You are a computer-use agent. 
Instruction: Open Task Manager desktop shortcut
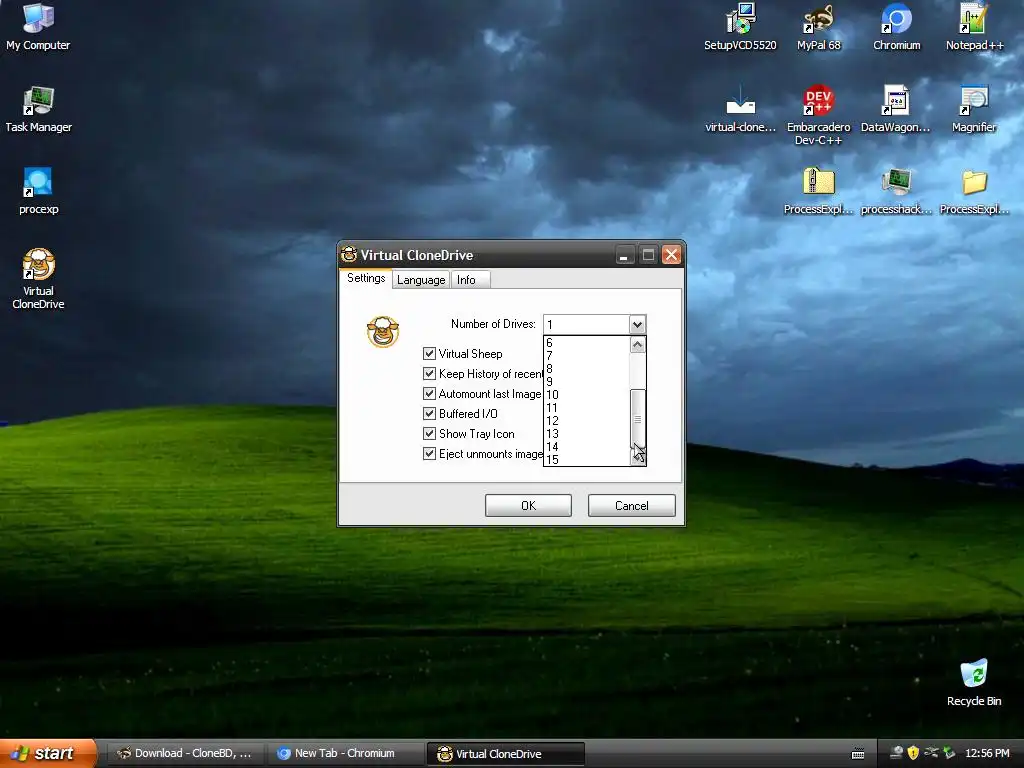point(38,108)
